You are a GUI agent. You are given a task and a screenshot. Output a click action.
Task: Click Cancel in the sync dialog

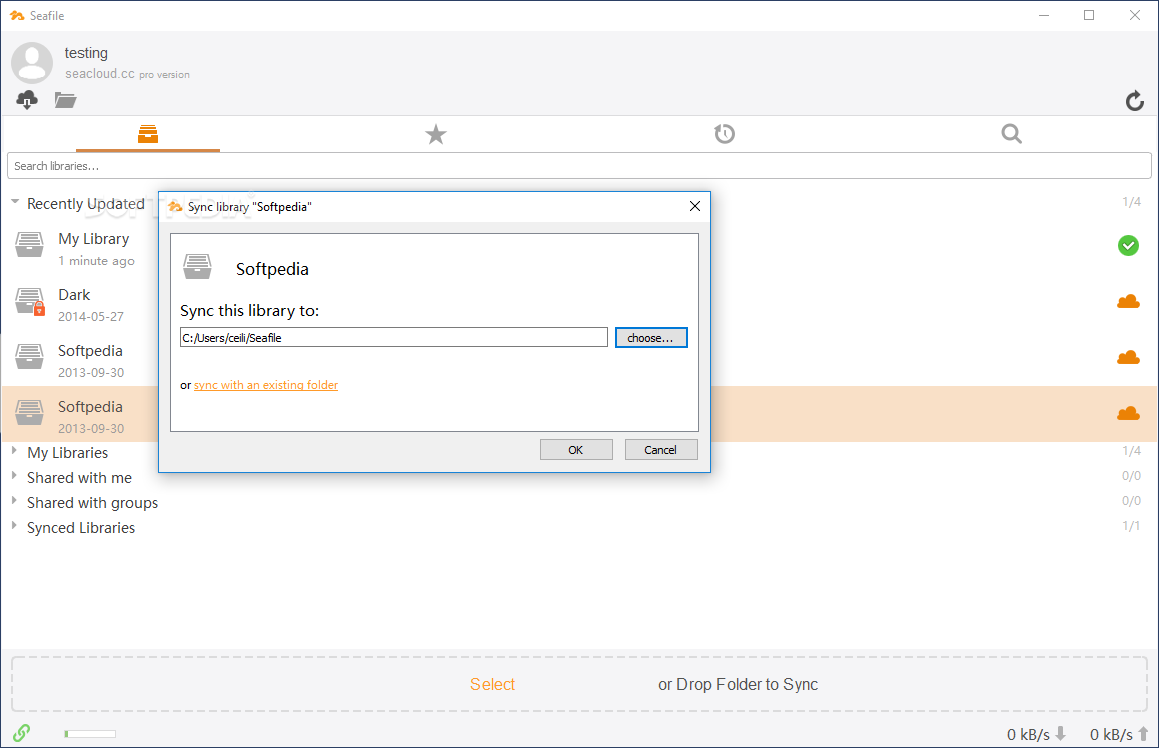tap(661, 449)
